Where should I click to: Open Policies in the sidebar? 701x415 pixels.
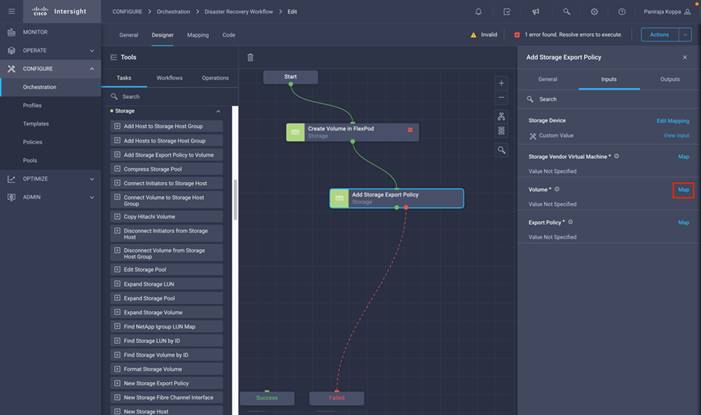coord(33,142)
